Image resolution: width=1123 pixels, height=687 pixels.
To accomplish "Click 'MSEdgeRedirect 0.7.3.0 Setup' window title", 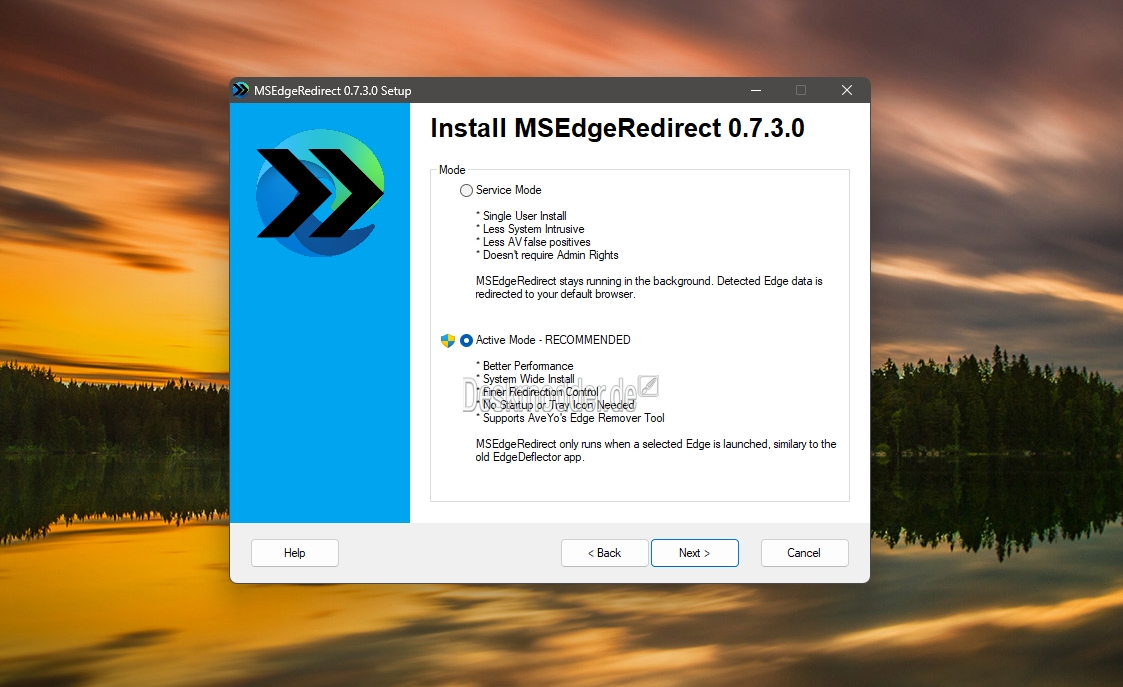I will (332, 91).
